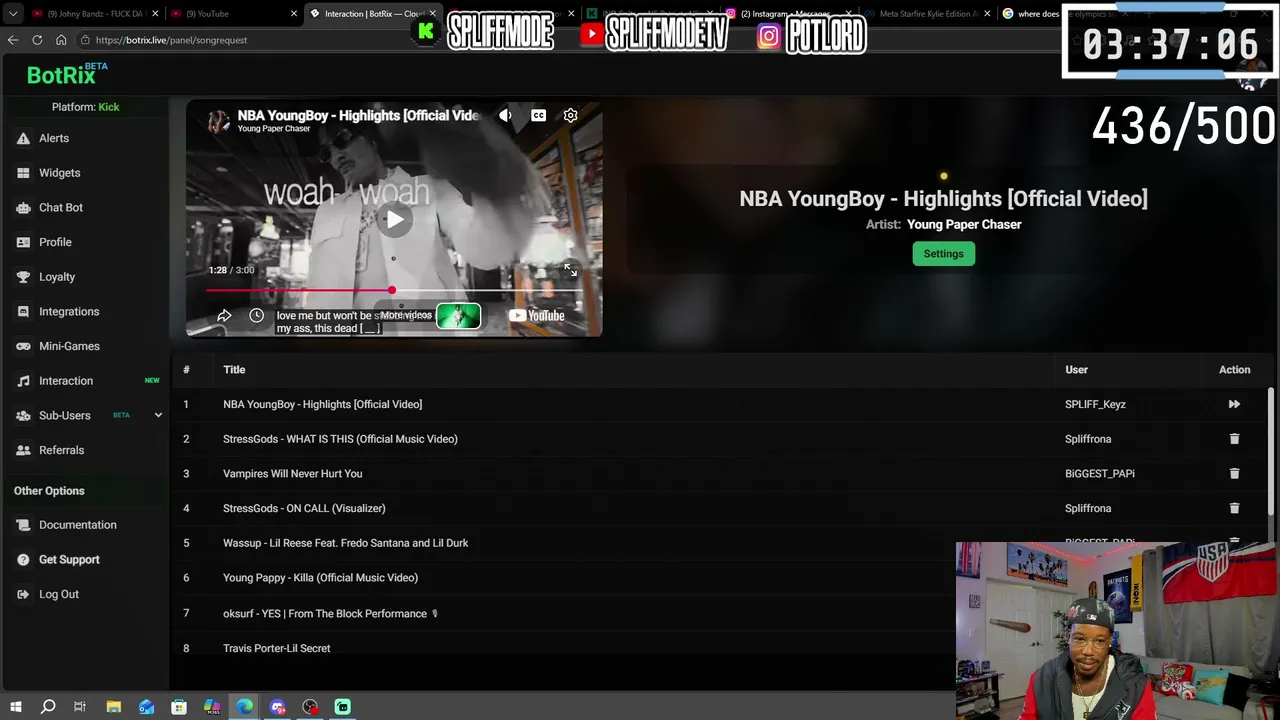Click Young Paper Chaser channel name in player
The height and width of the screenshot is (720, 1280).
pyautogui.click(x=274, y=129)
